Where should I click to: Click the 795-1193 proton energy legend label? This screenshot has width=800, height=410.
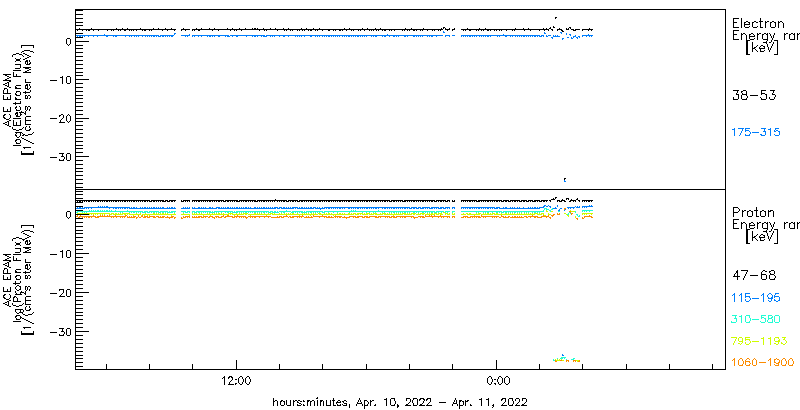[x=759, y=341]
